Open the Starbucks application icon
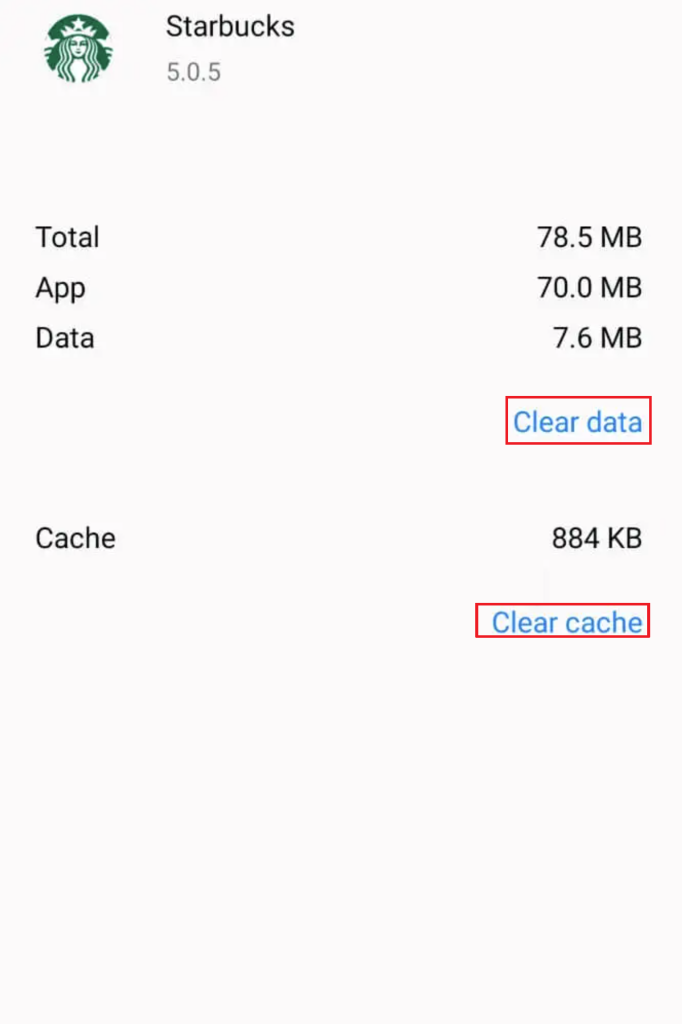Screen dimensions: 682x1024 (x=77, y=50)
